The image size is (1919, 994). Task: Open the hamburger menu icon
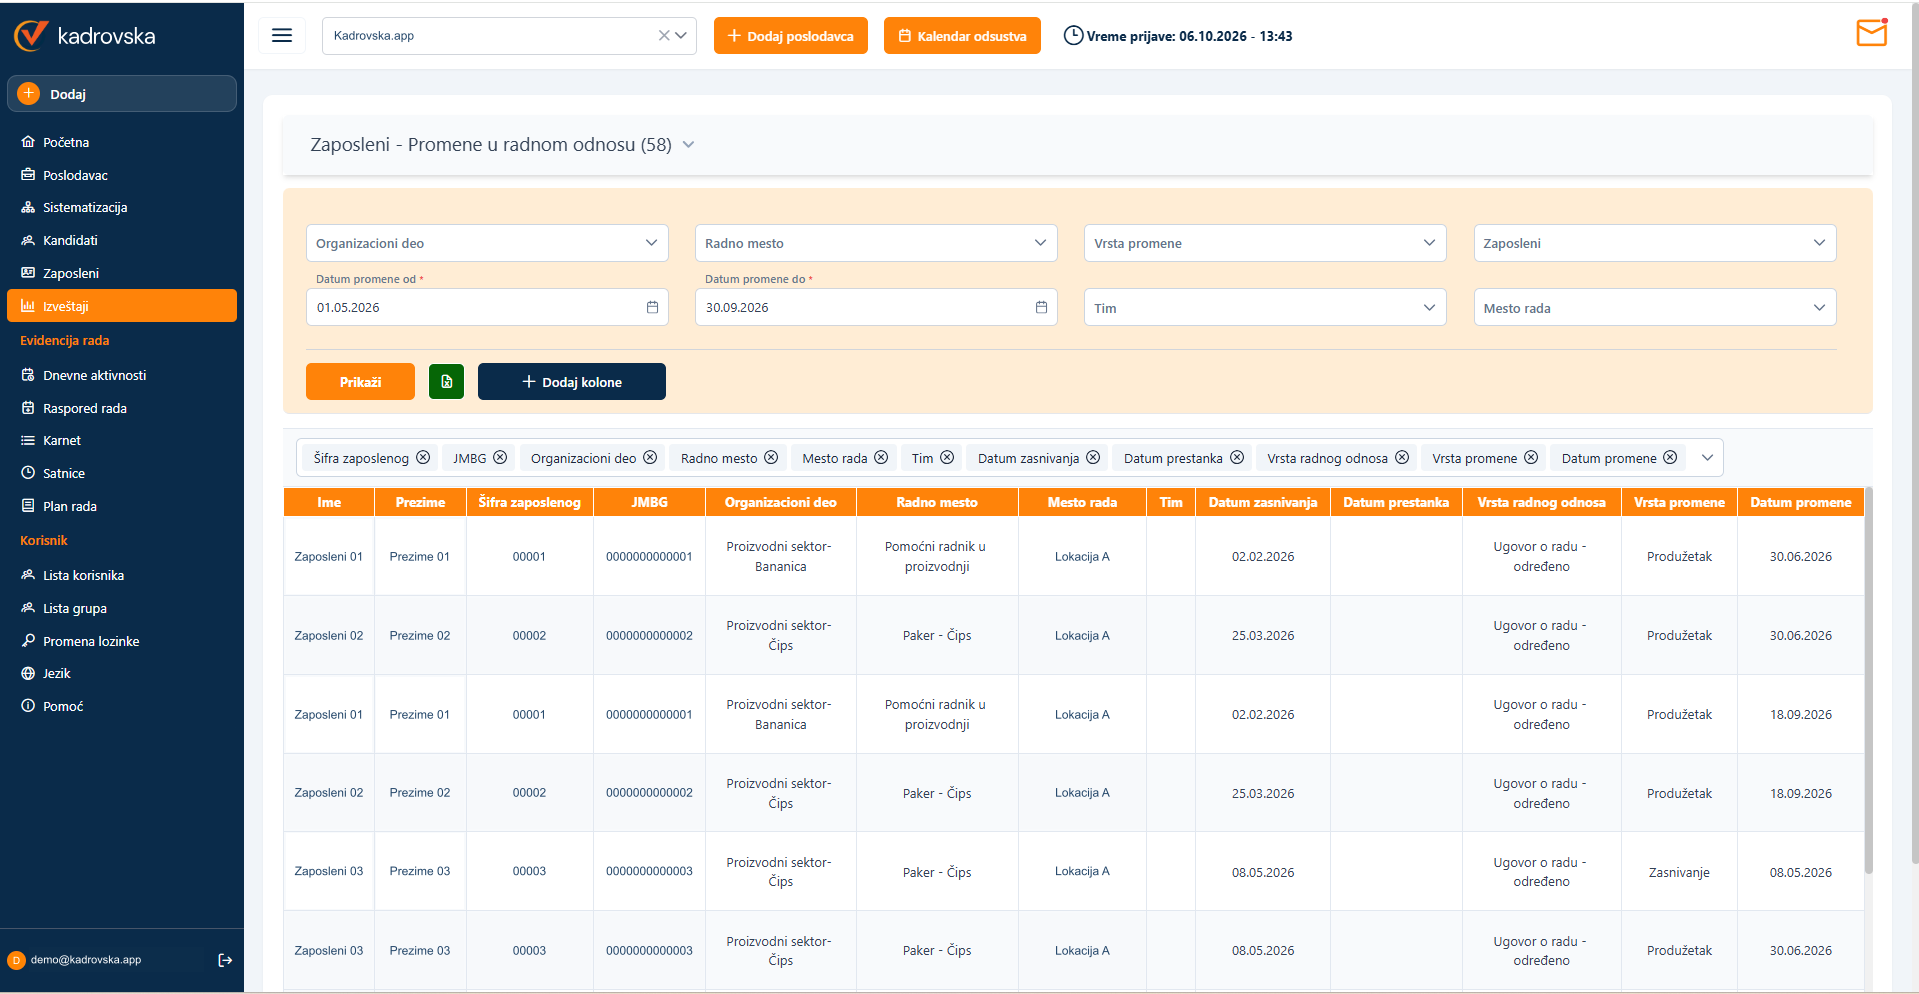point(282,36)
